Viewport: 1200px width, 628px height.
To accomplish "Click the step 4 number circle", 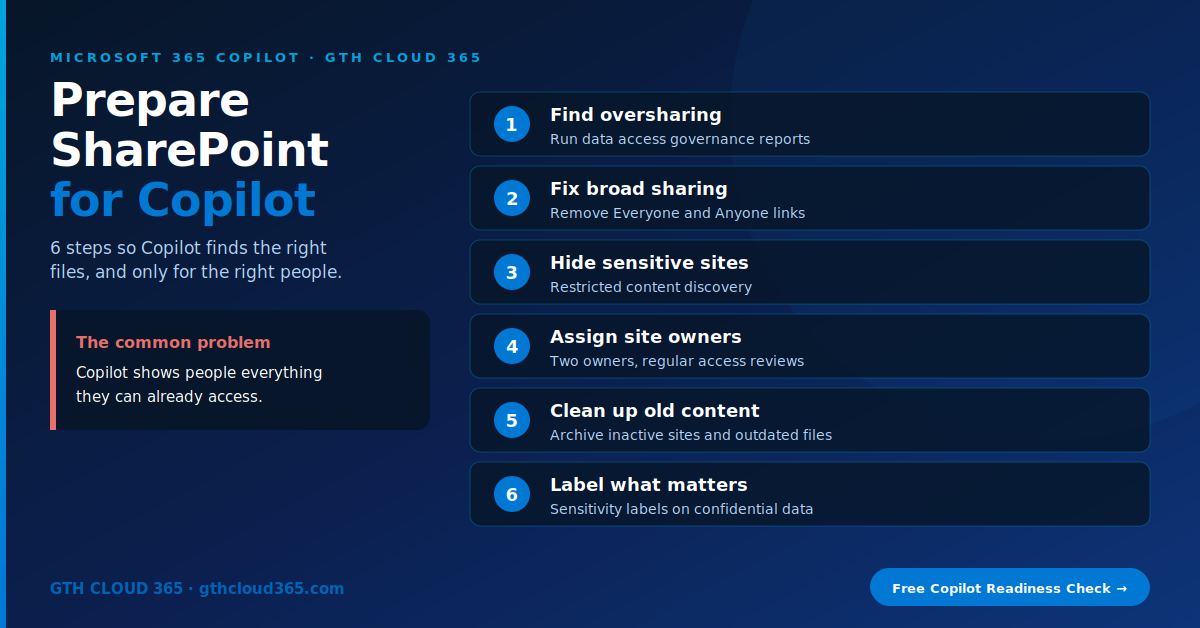I will pos(512,346).
